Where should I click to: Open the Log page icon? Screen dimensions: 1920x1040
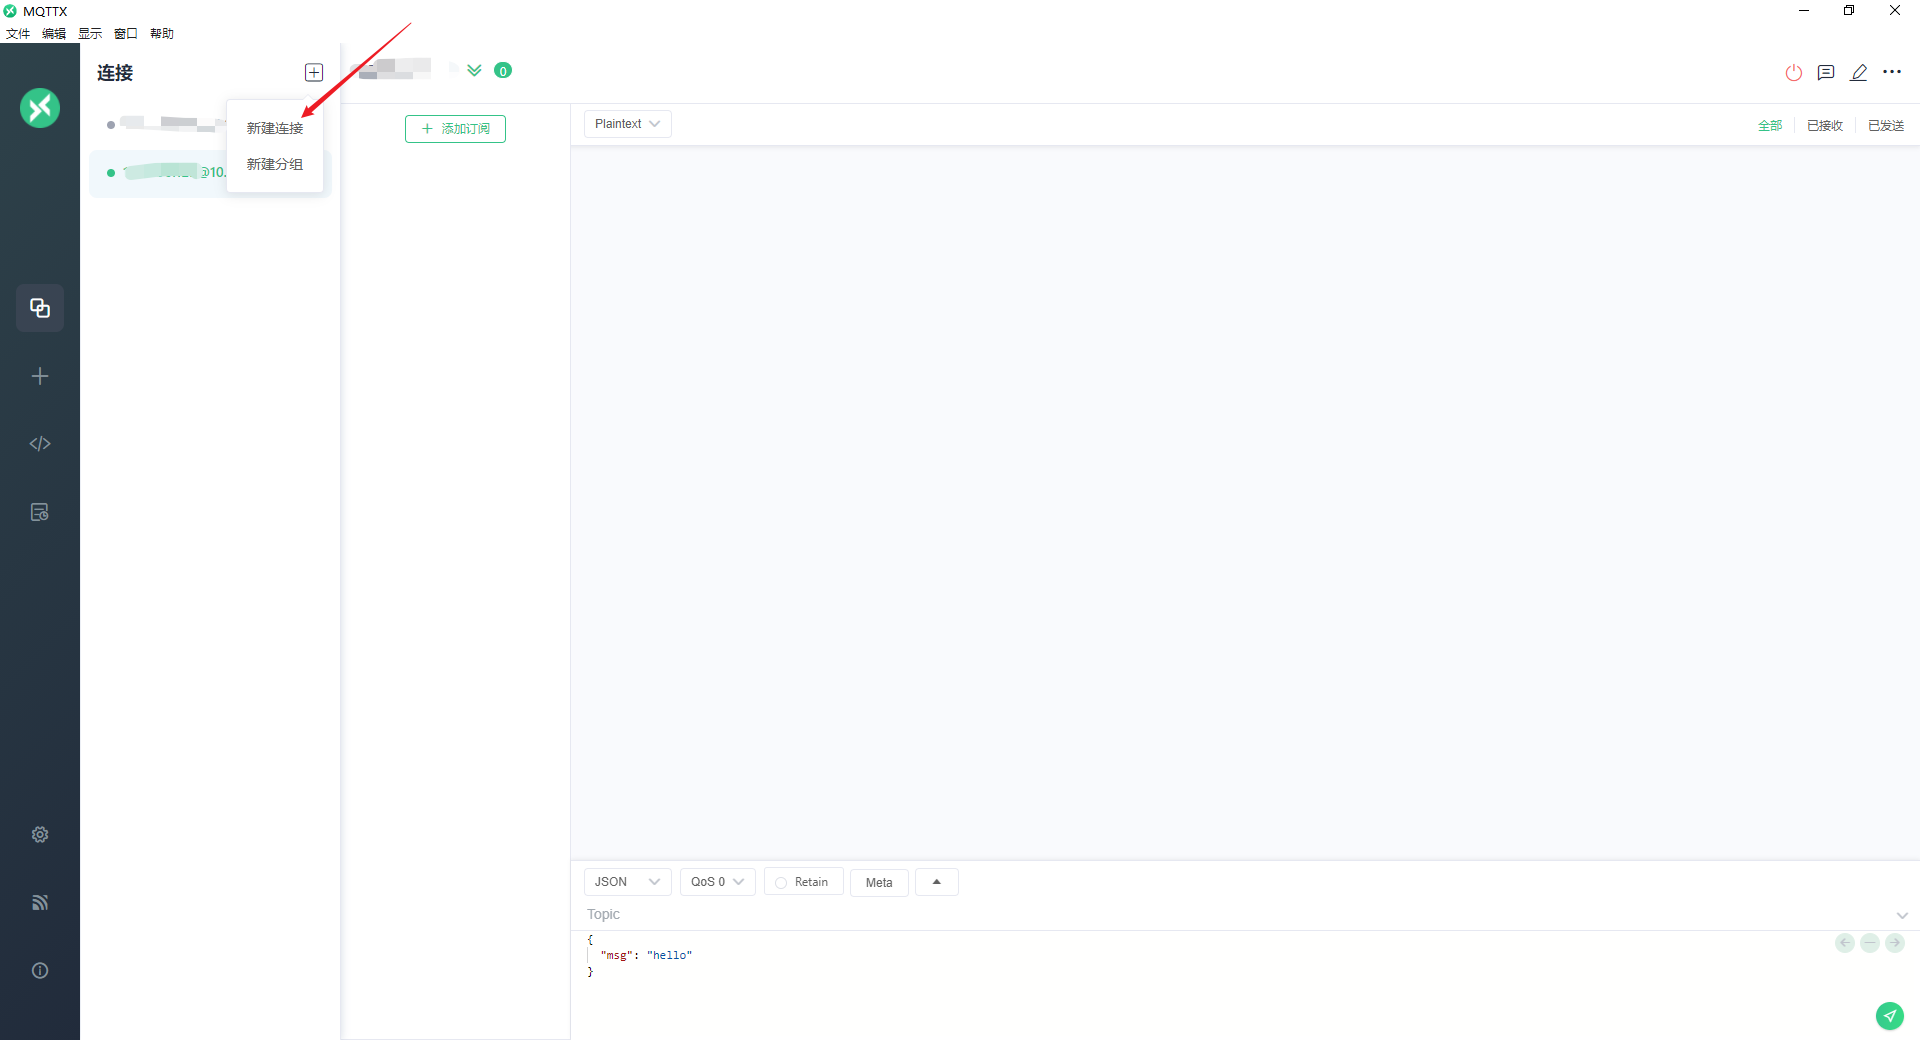(40, 512)
